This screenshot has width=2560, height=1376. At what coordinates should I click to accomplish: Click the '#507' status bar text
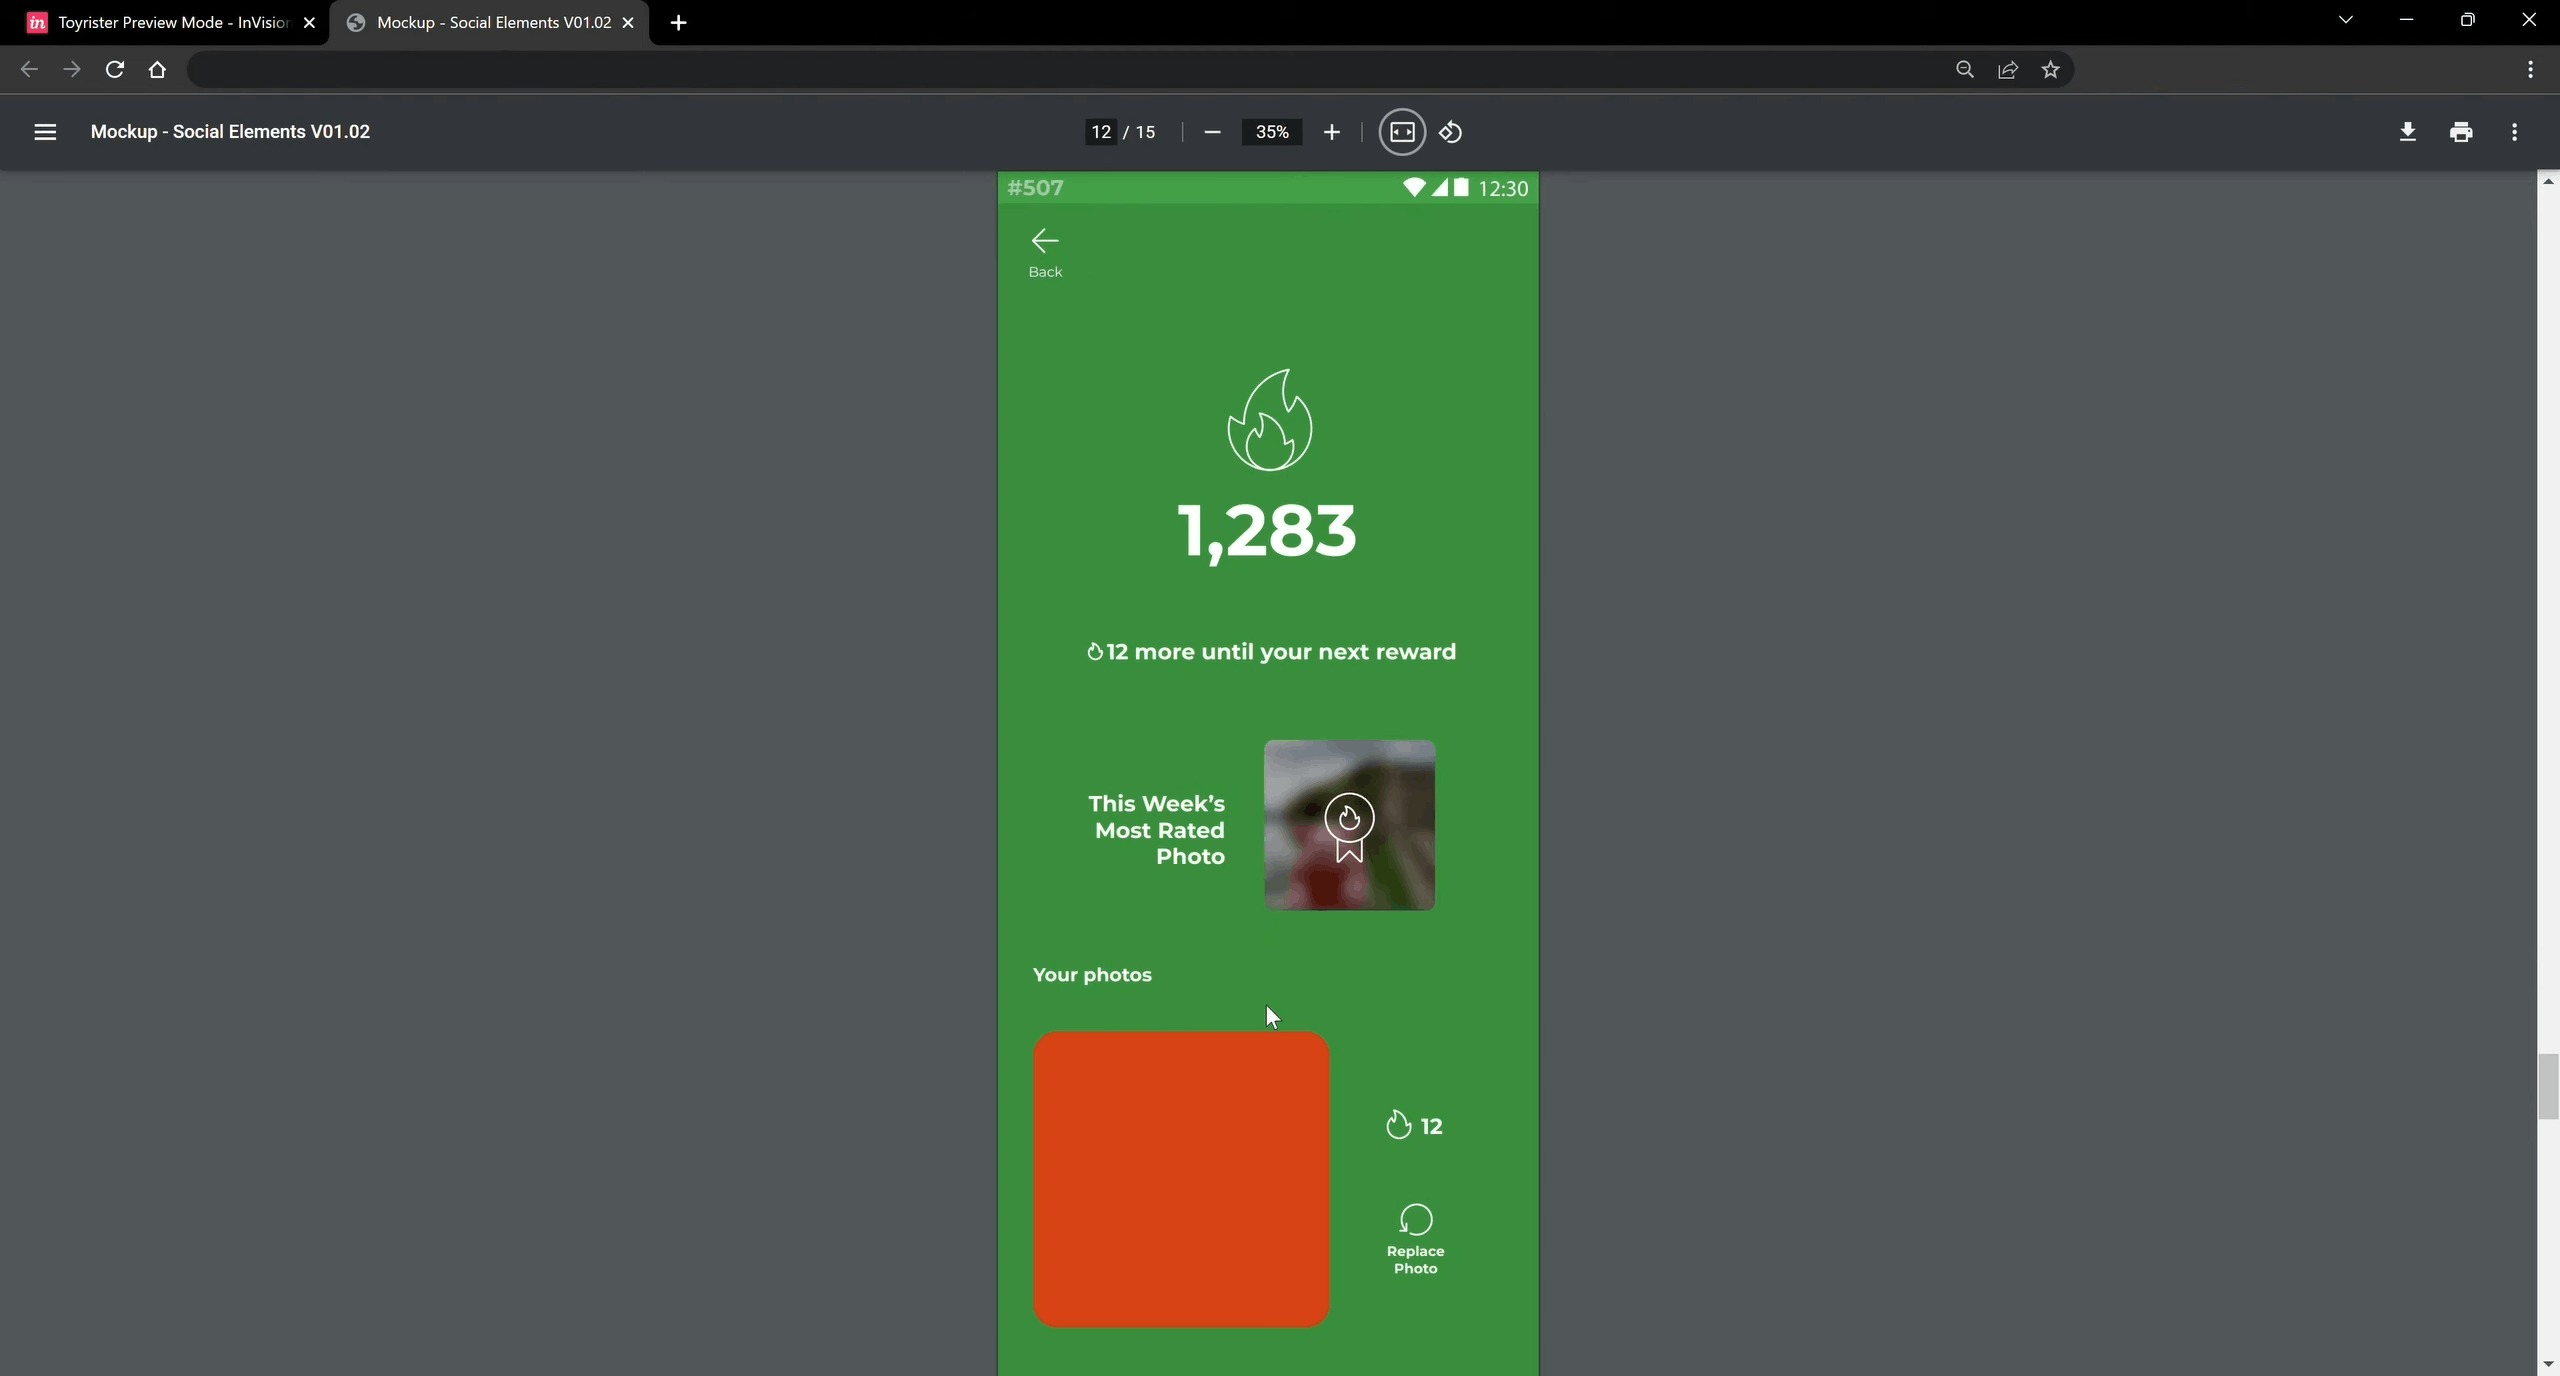coord(1035,188)
